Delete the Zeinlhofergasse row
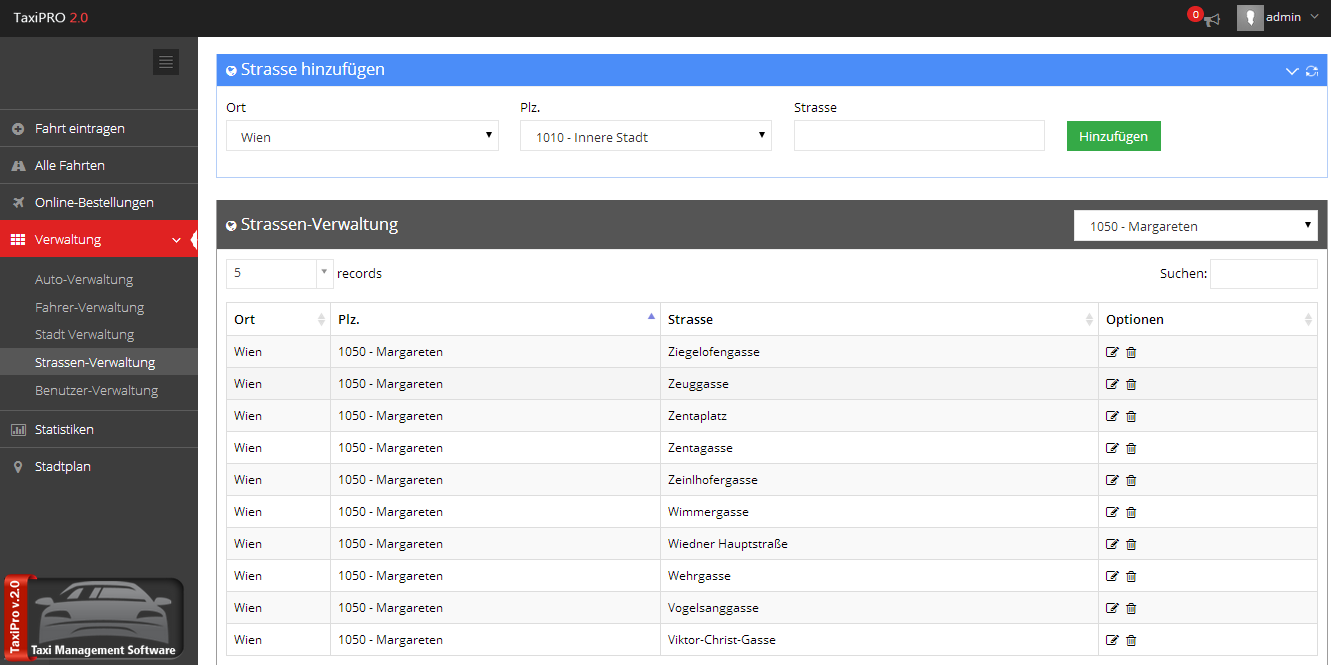Image resolution: width=1331 pixels, height=665 pixels. pyautogui.click(x=1131, y=480)
